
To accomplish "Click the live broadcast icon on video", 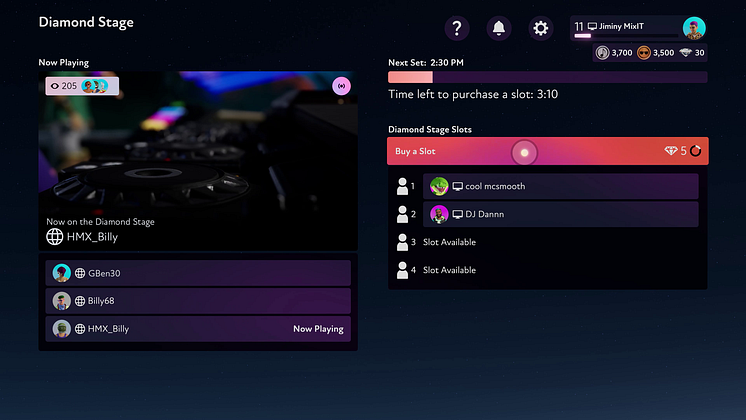I will [x=341, y=86].
